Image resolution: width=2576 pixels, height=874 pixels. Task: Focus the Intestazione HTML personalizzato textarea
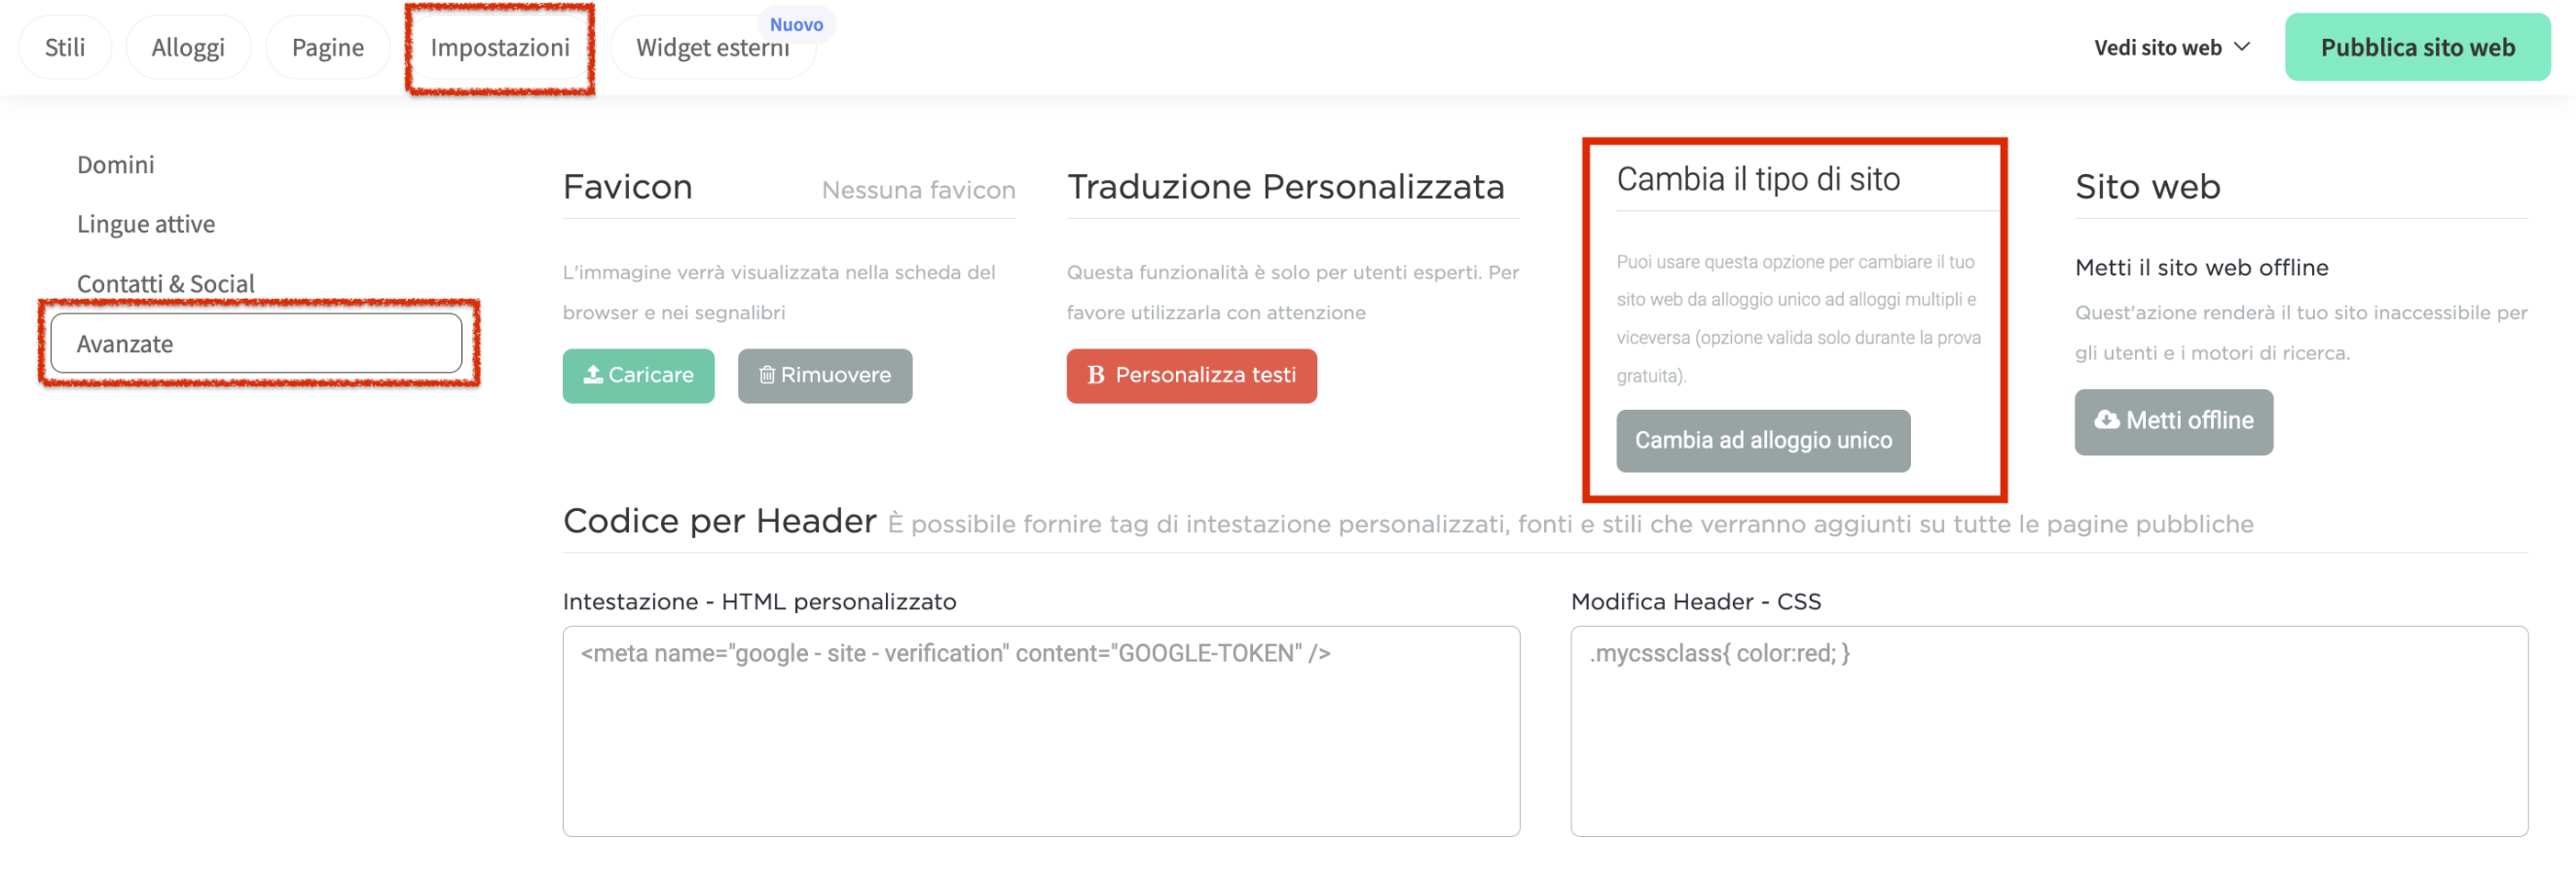1040,730
